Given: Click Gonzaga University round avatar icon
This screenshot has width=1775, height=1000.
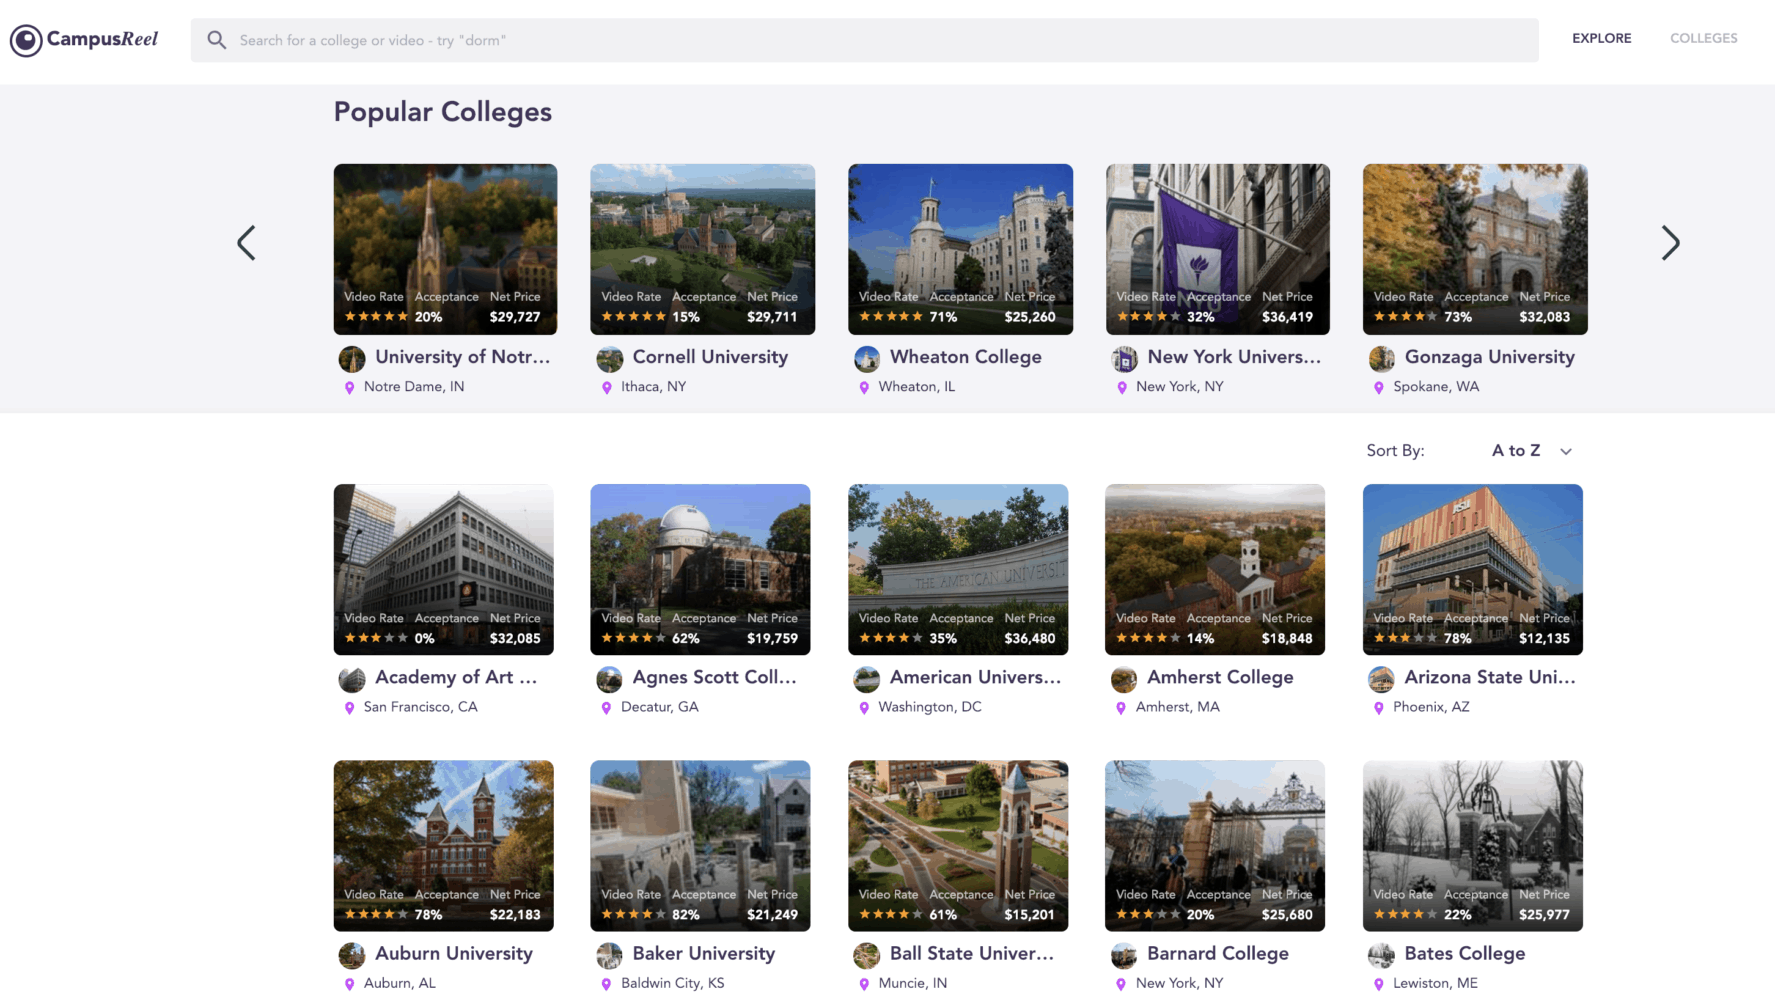Looking at the screenshot, I should pos(1381,359).
